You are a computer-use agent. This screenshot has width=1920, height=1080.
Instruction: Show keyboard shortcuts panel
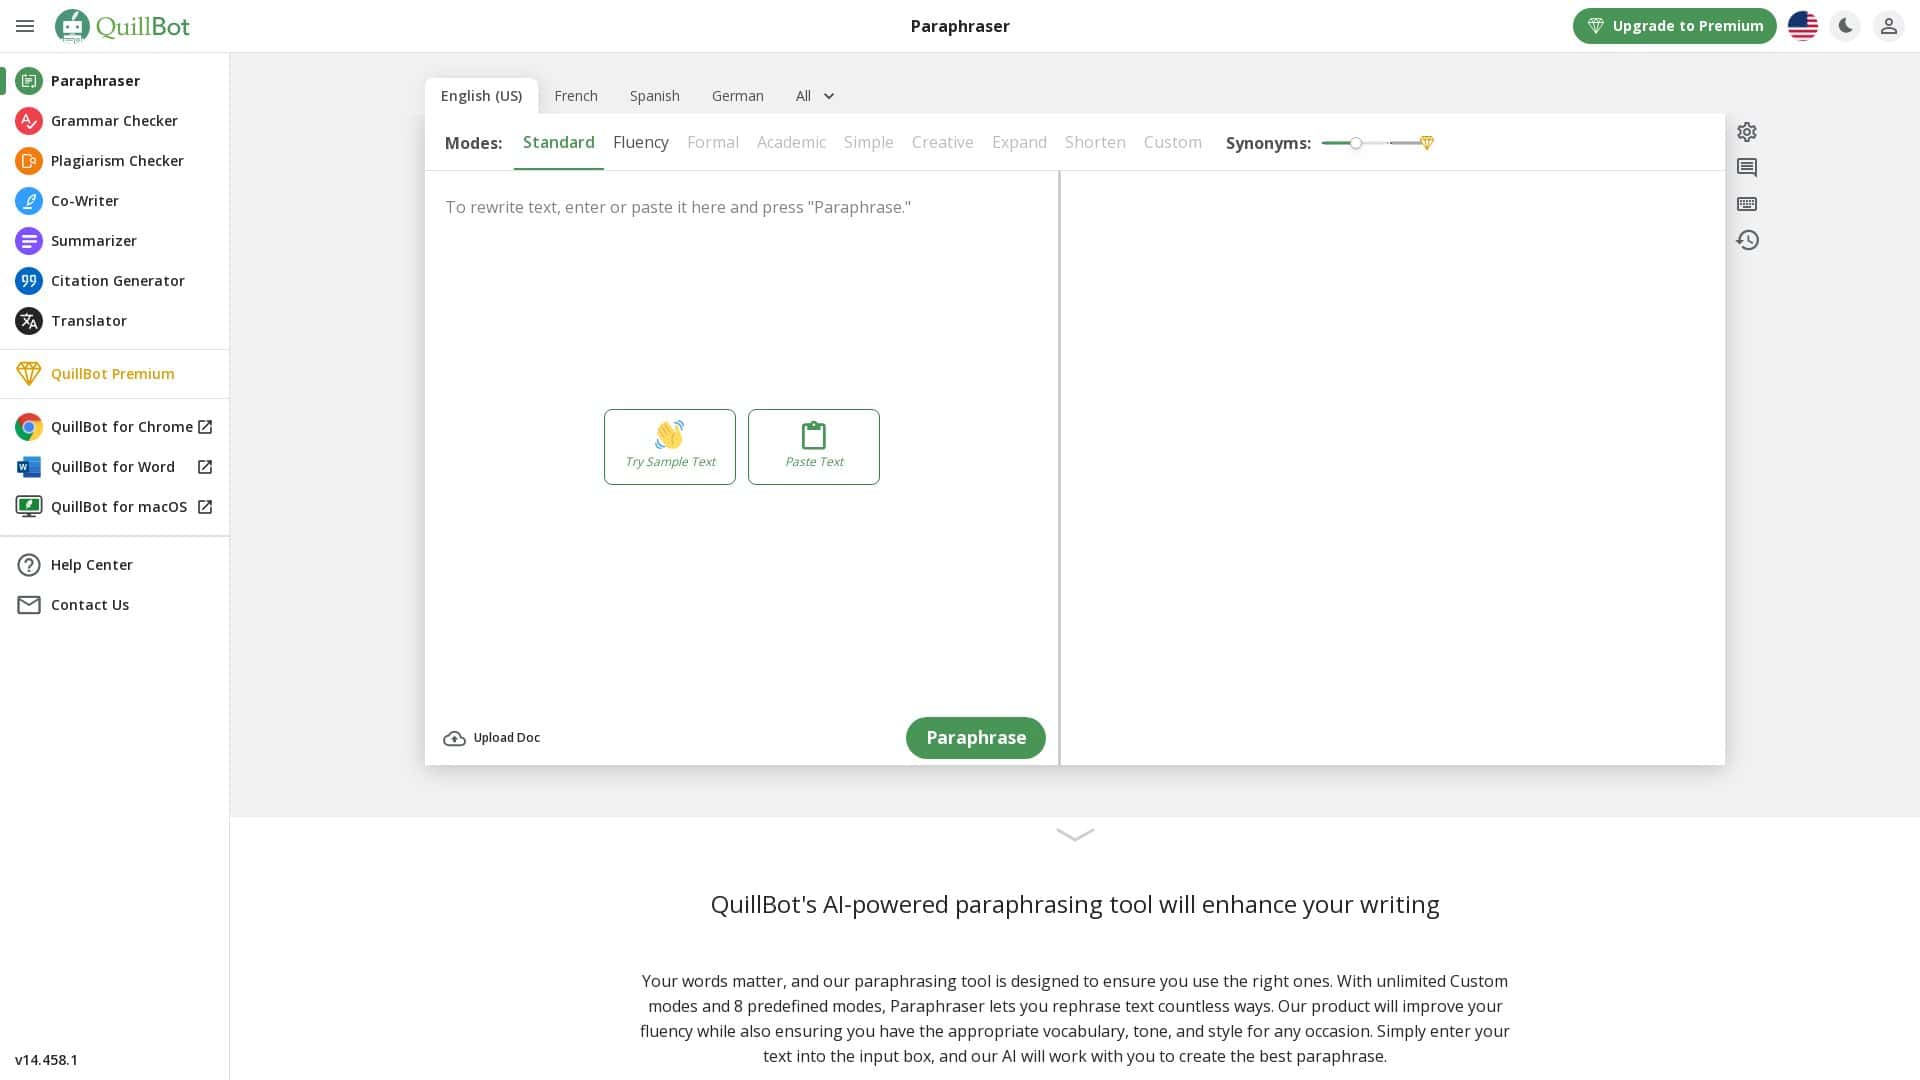1747,204
